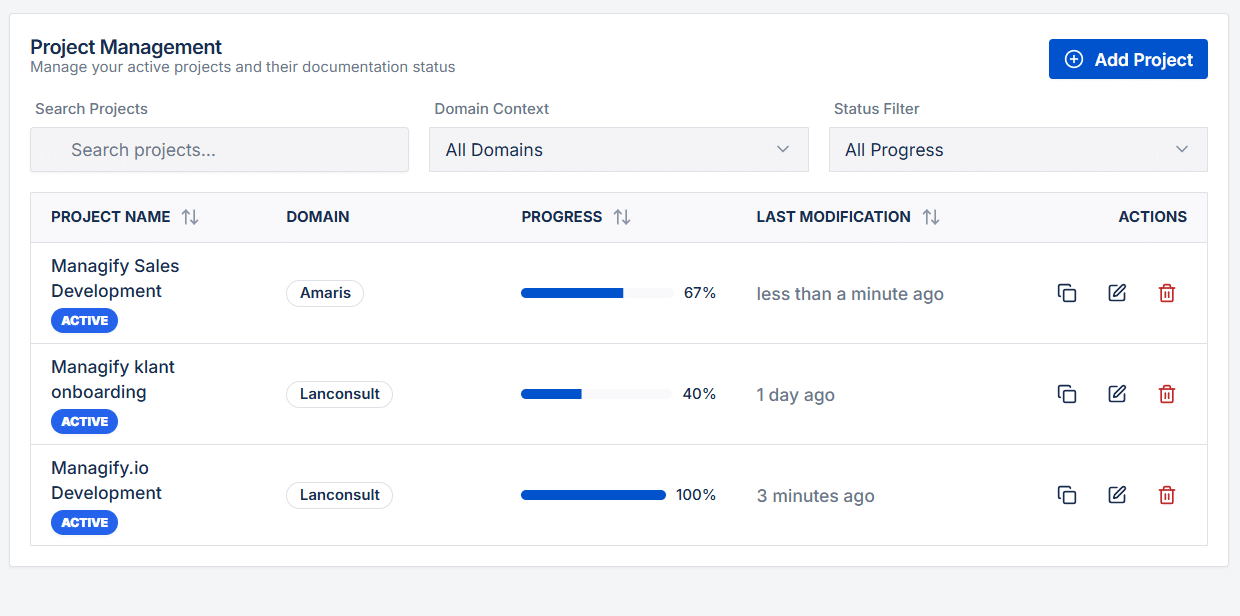Image resolution: width=1240 pixels, height=616 pixels.
Task: Focus the Search projects input field
Action: point(219,150)
